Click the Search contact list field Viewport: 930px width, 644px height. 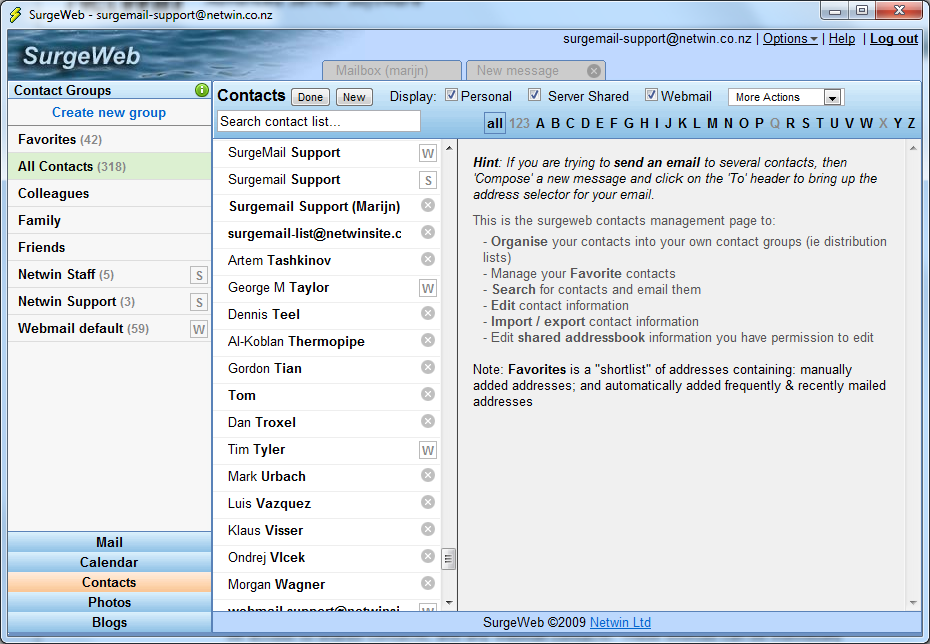[x=318, y=121]
